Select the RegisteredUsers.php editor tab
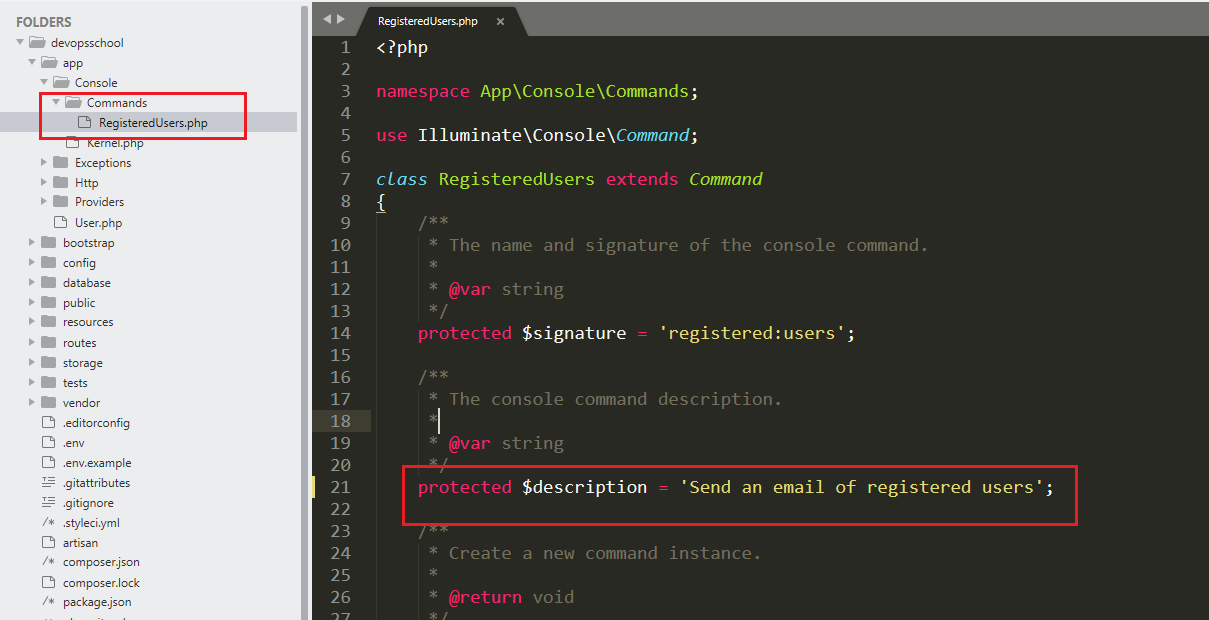Viewport: 1209px width, 620px height. tap(427, 21)
